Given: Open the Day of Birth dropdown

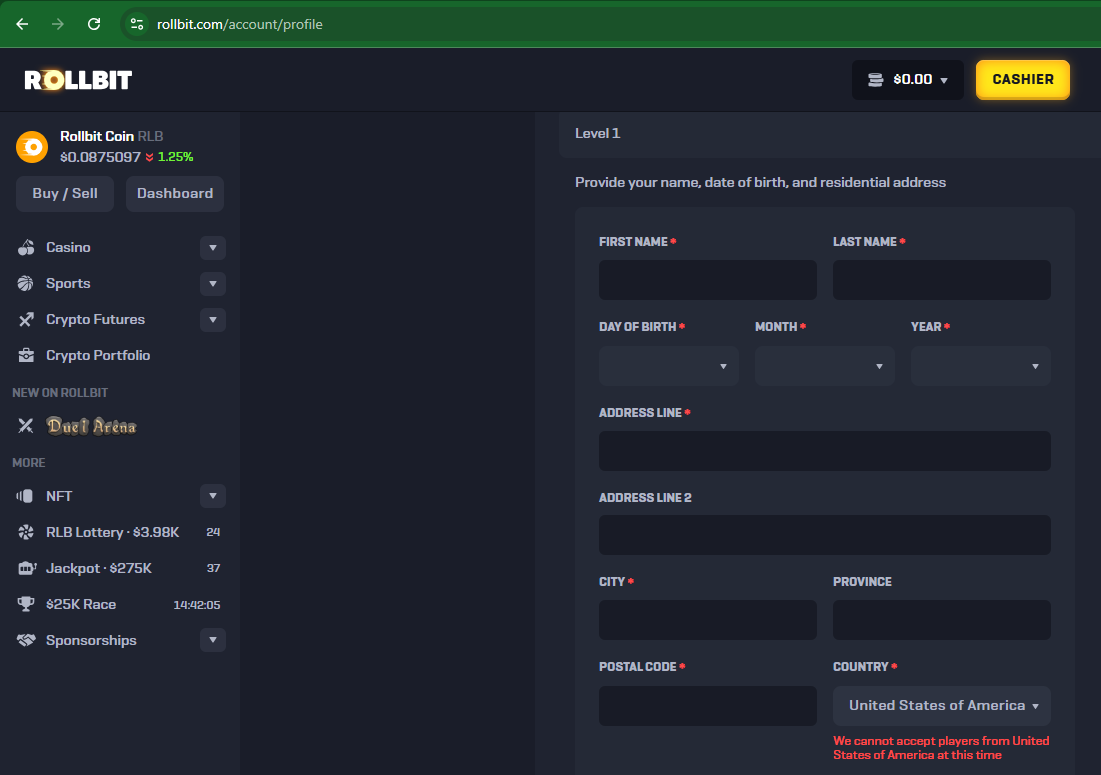Looking at the screenshot, I should (x=668, y=366).
